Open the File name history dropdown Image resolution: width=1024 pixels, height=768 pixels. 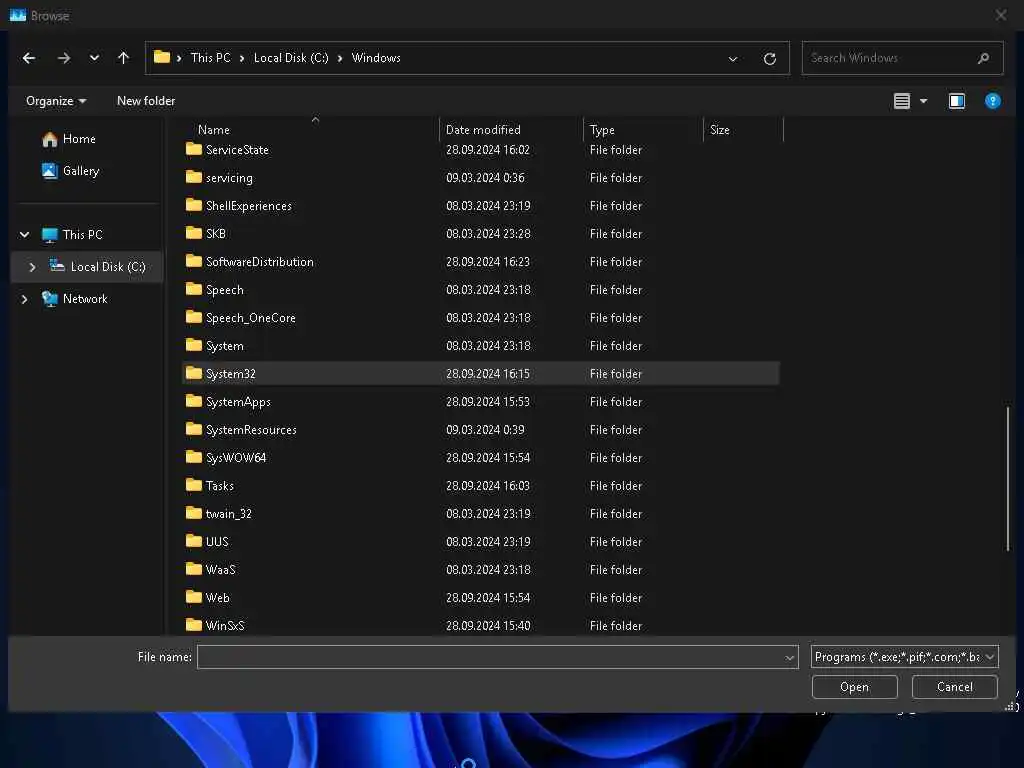pos(790,658)
